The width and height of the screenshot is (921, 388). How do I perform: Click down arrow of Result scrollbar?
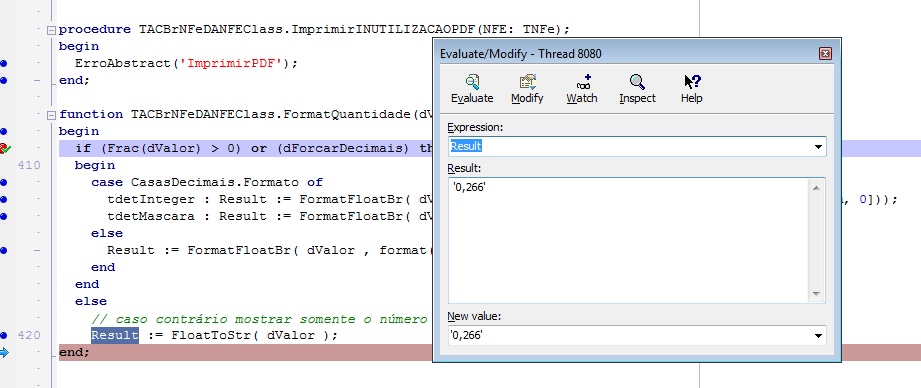(816, 294)
